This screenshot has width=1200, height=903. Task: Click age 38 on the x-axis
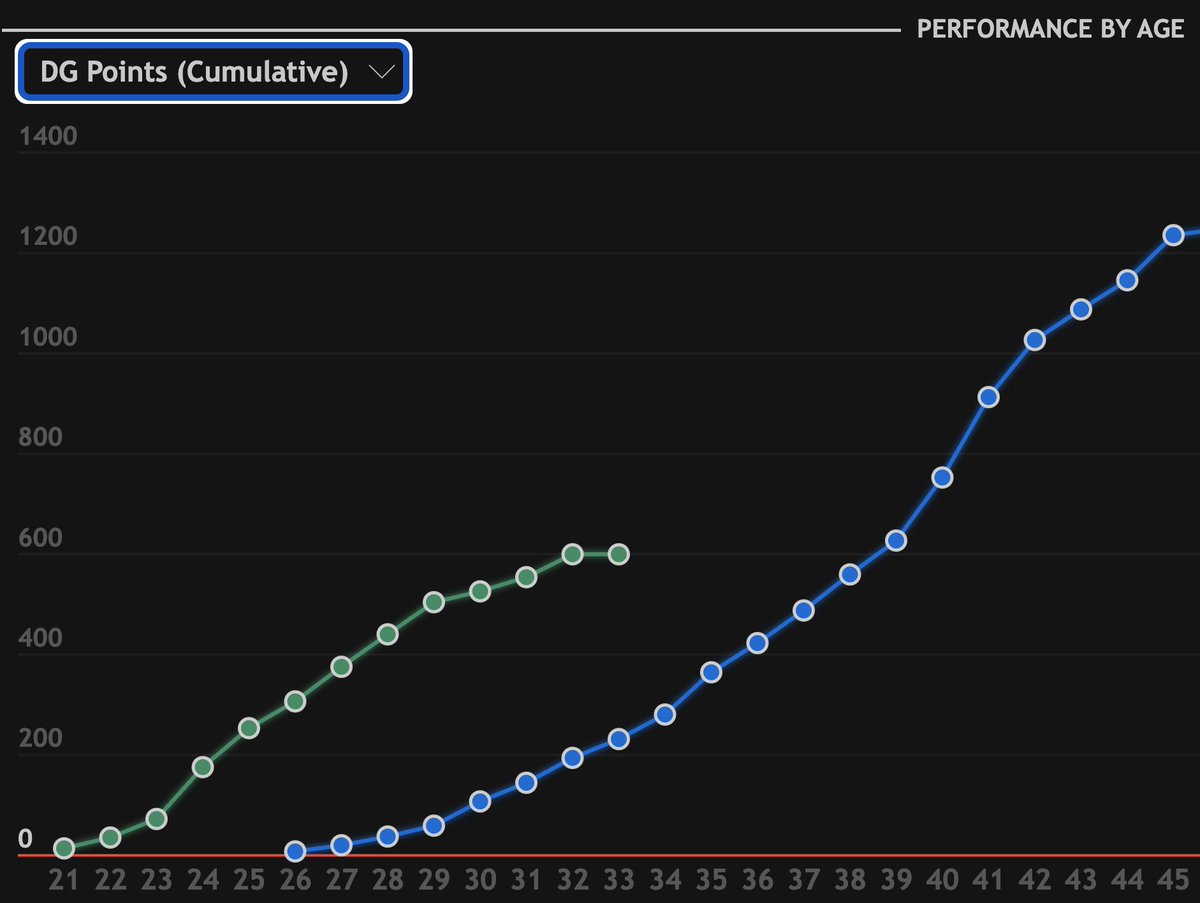coord(850,880)
